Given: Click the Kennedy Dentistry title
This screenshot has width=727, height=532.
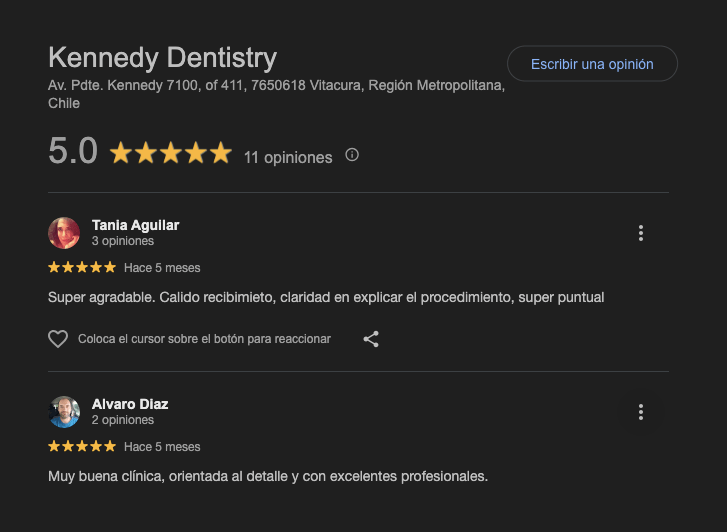Looking at the screenshot, I should click(162, 57).
